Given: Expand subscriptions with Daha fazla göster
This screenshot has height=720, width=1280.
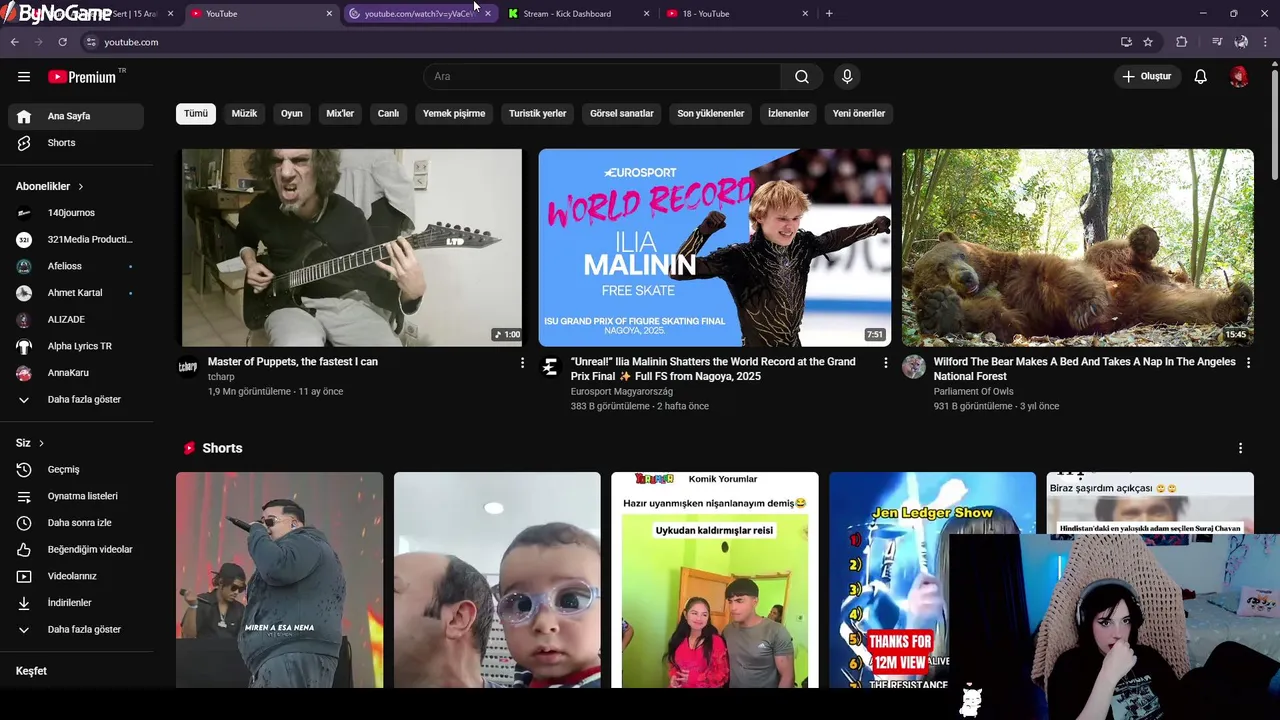Looking at the screenshot, I should click(76, 400).
